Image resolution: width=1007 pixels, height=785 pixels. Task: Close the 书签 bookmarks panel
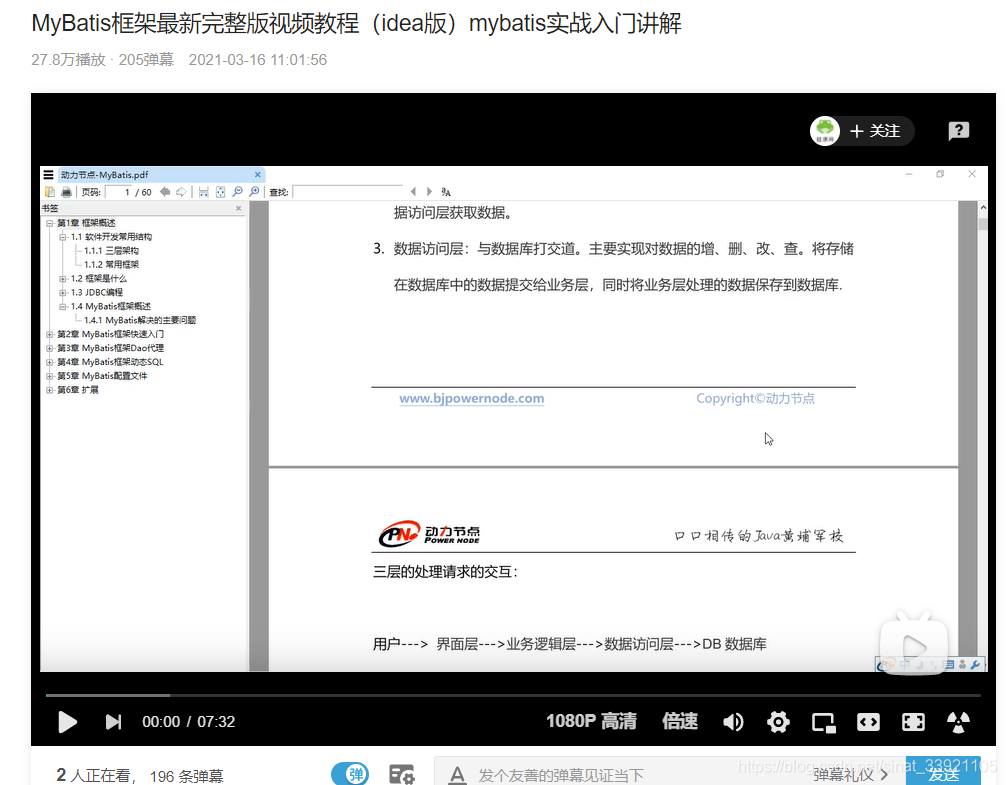pyautogui.click(x=239, y=208)
